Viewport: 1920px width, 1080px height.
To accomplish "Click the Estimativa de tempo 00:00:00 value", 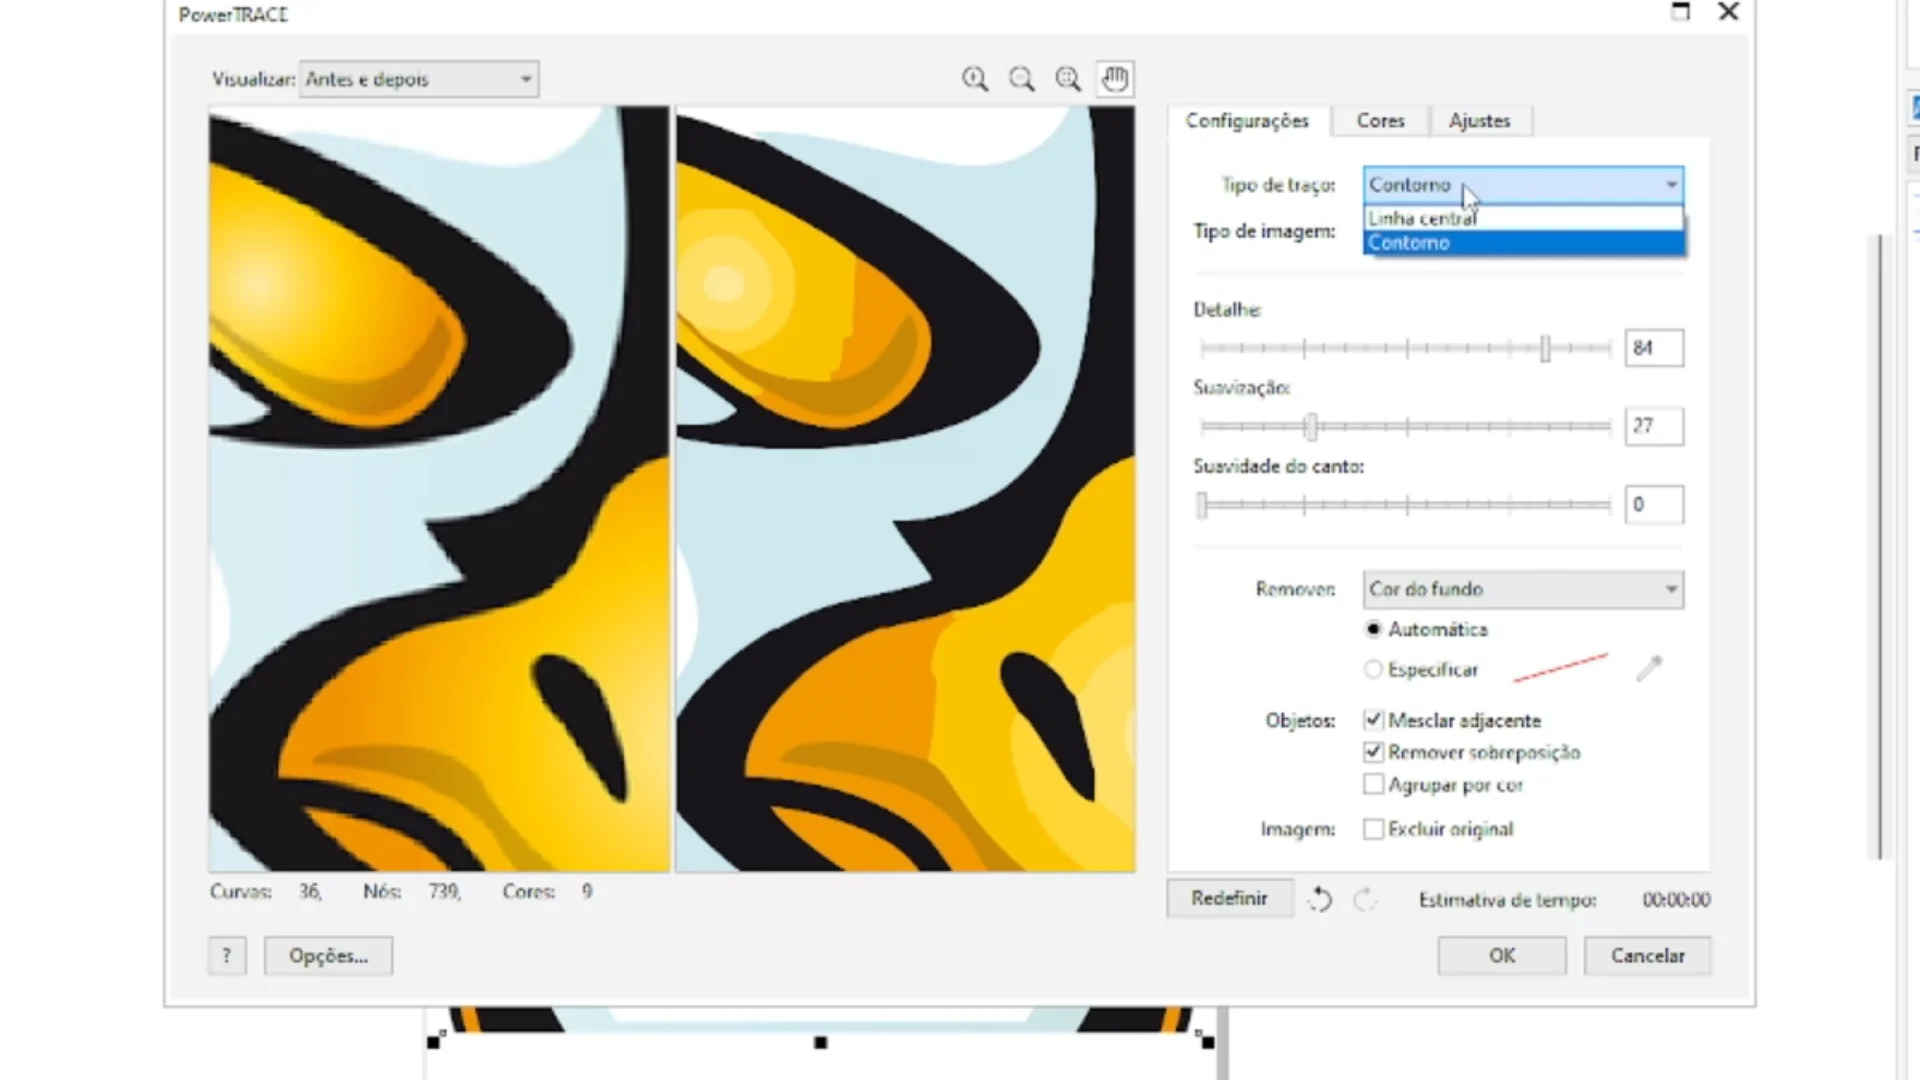I will (x=1676, y=900).
